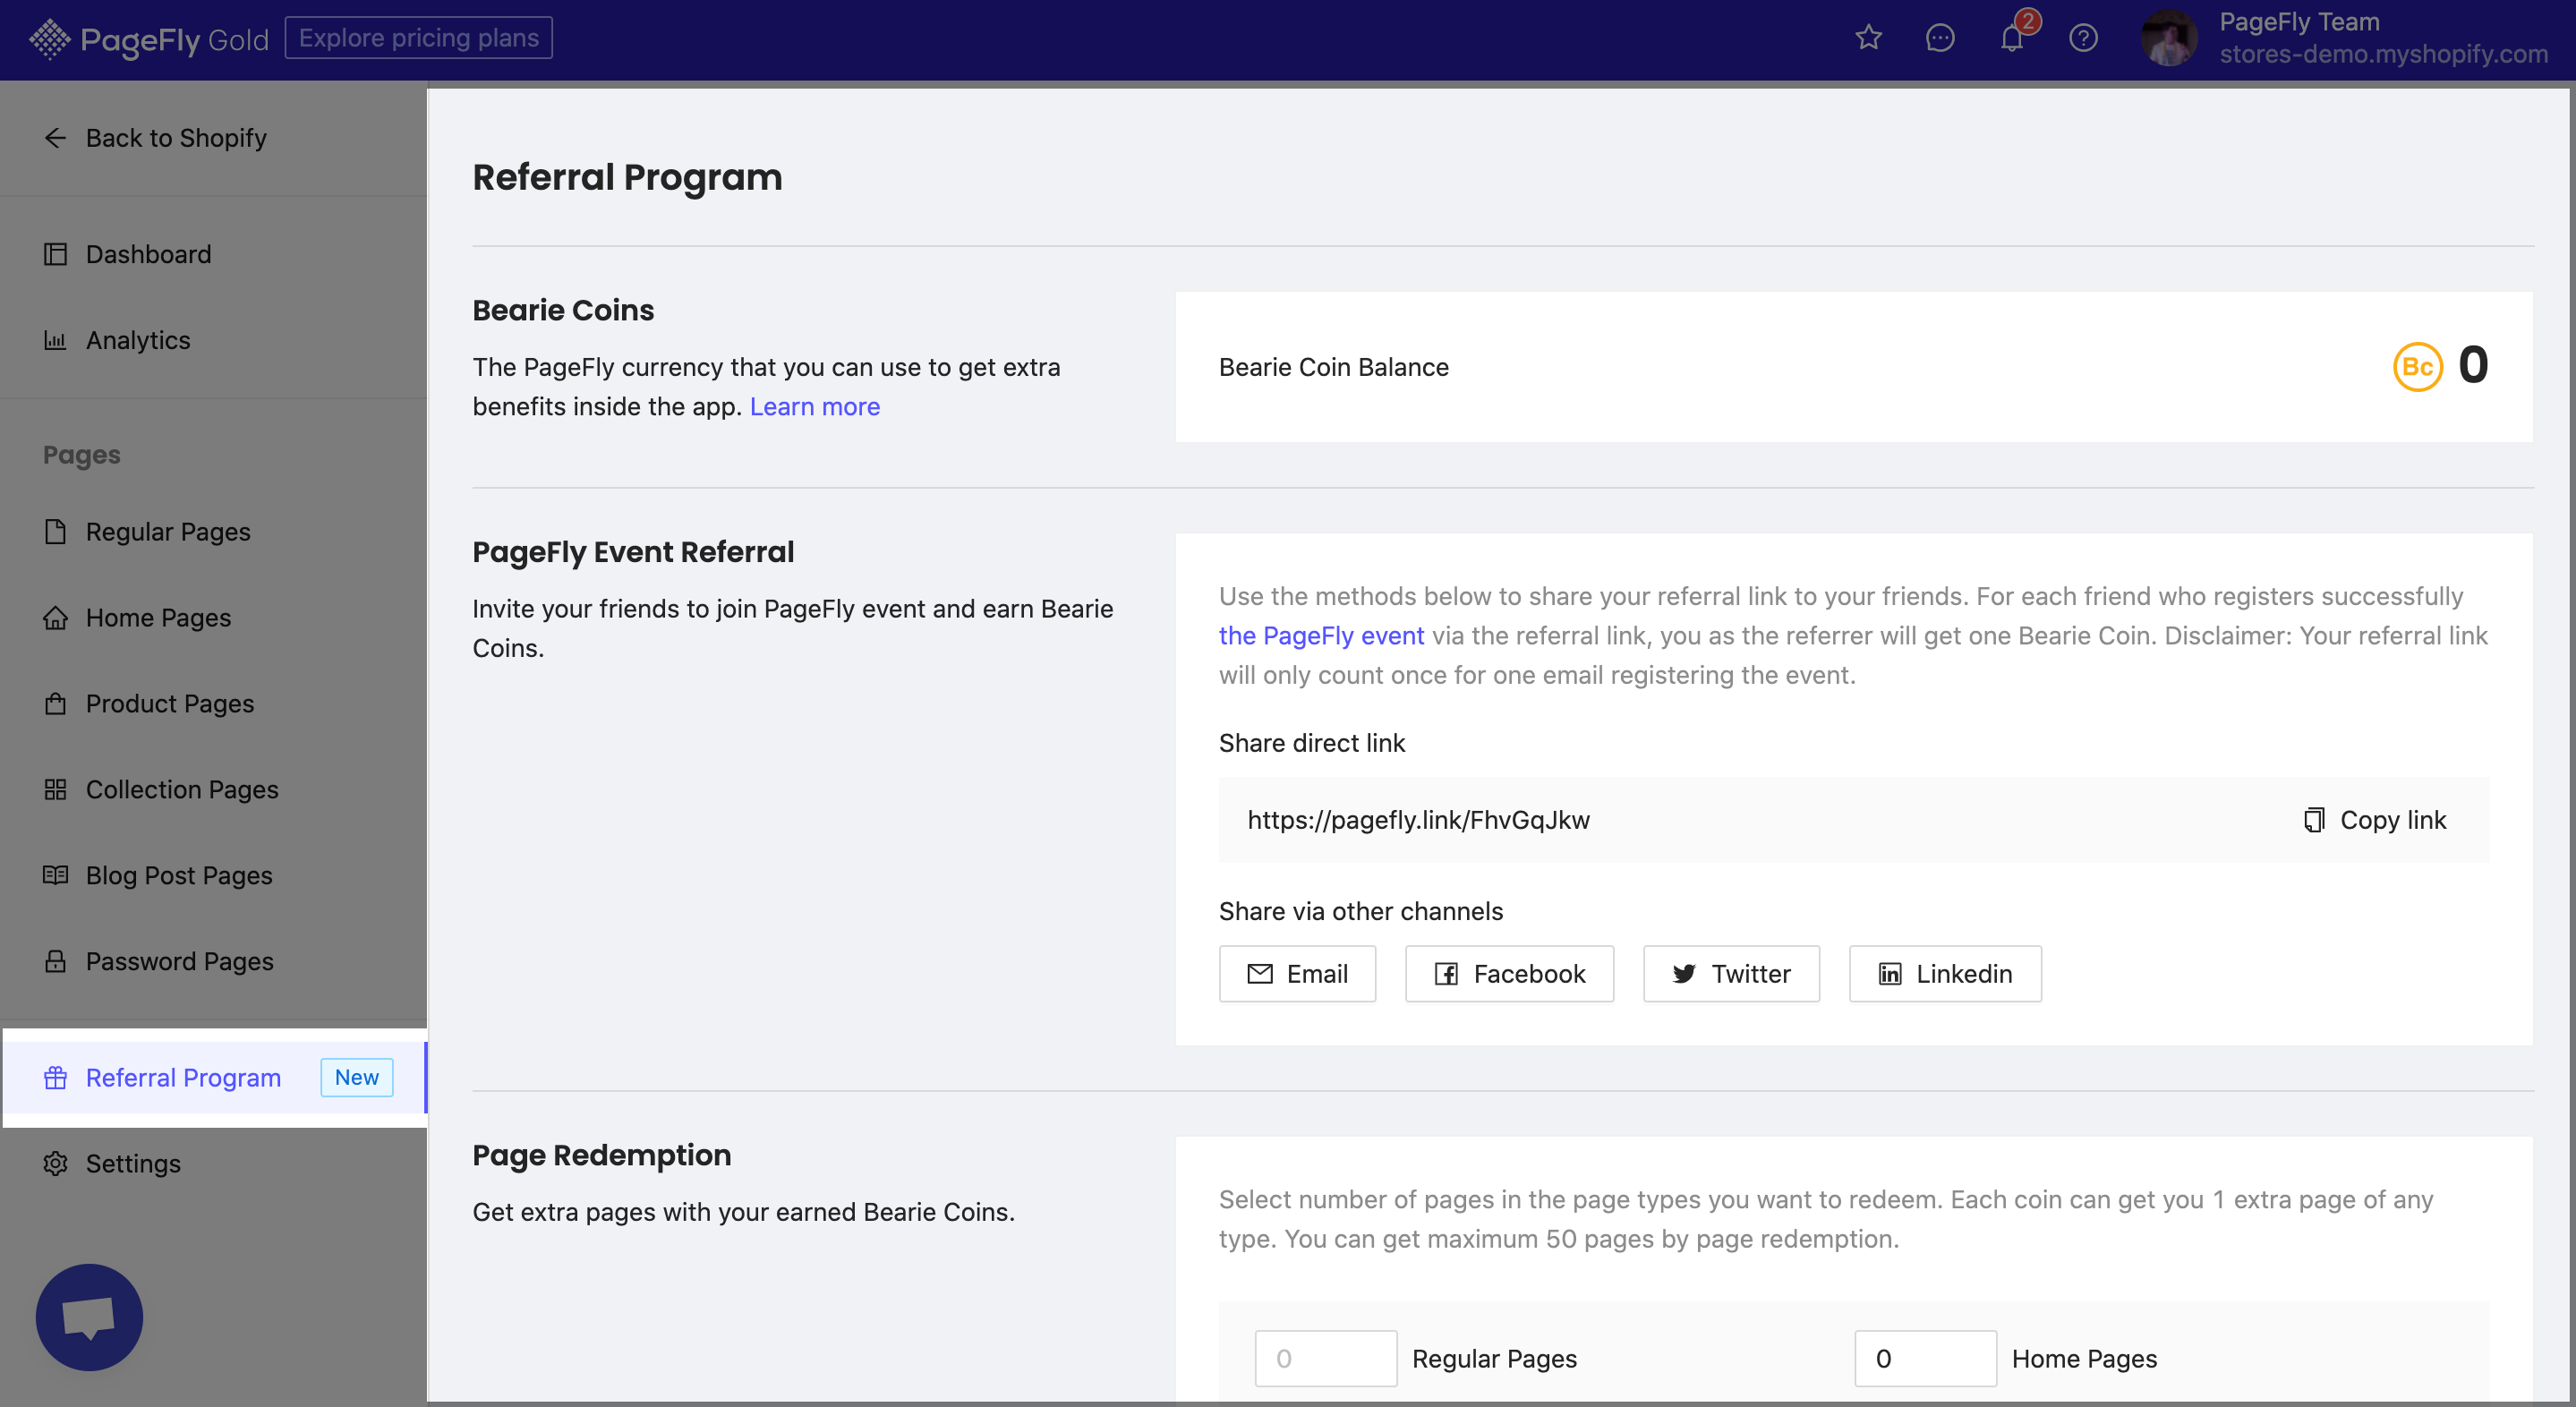Open Explore pricing plans
The height and width of the screenshot is (1407, 2576).
(x=418, y=38)
